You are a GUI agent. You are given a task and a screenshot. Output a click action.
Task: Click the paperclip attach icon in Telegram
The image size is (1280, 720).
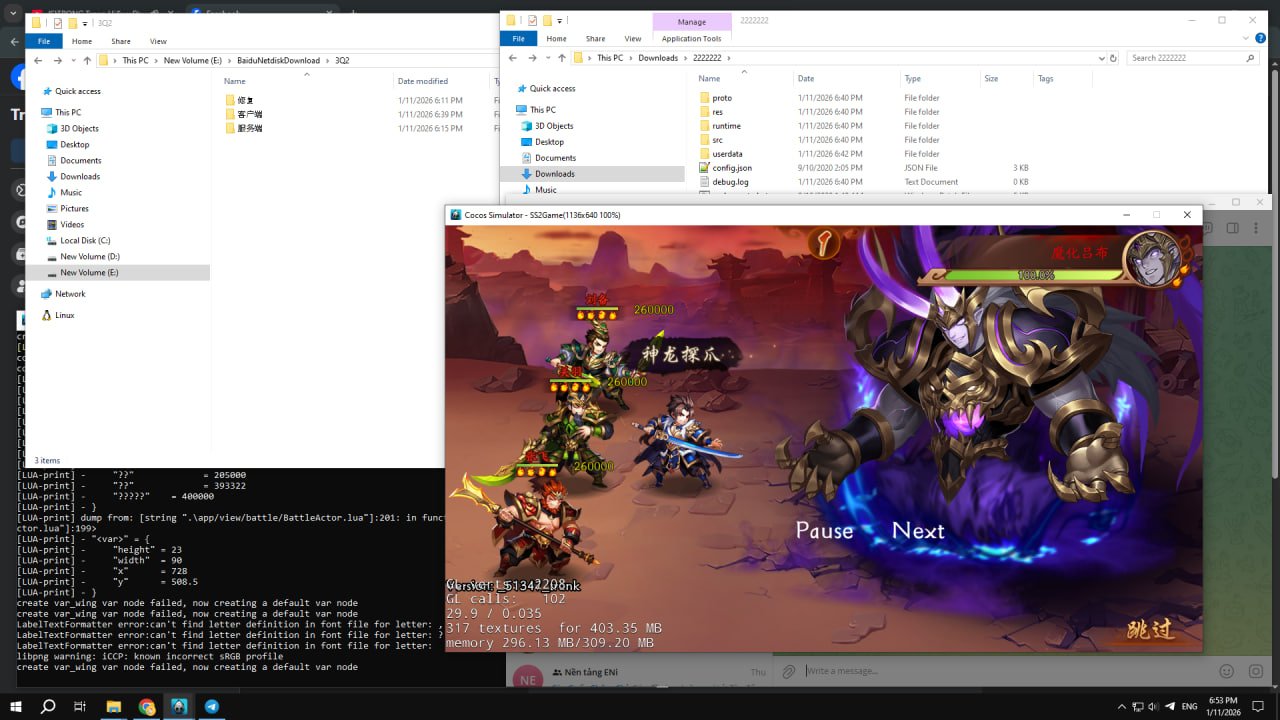coord(789,671)
